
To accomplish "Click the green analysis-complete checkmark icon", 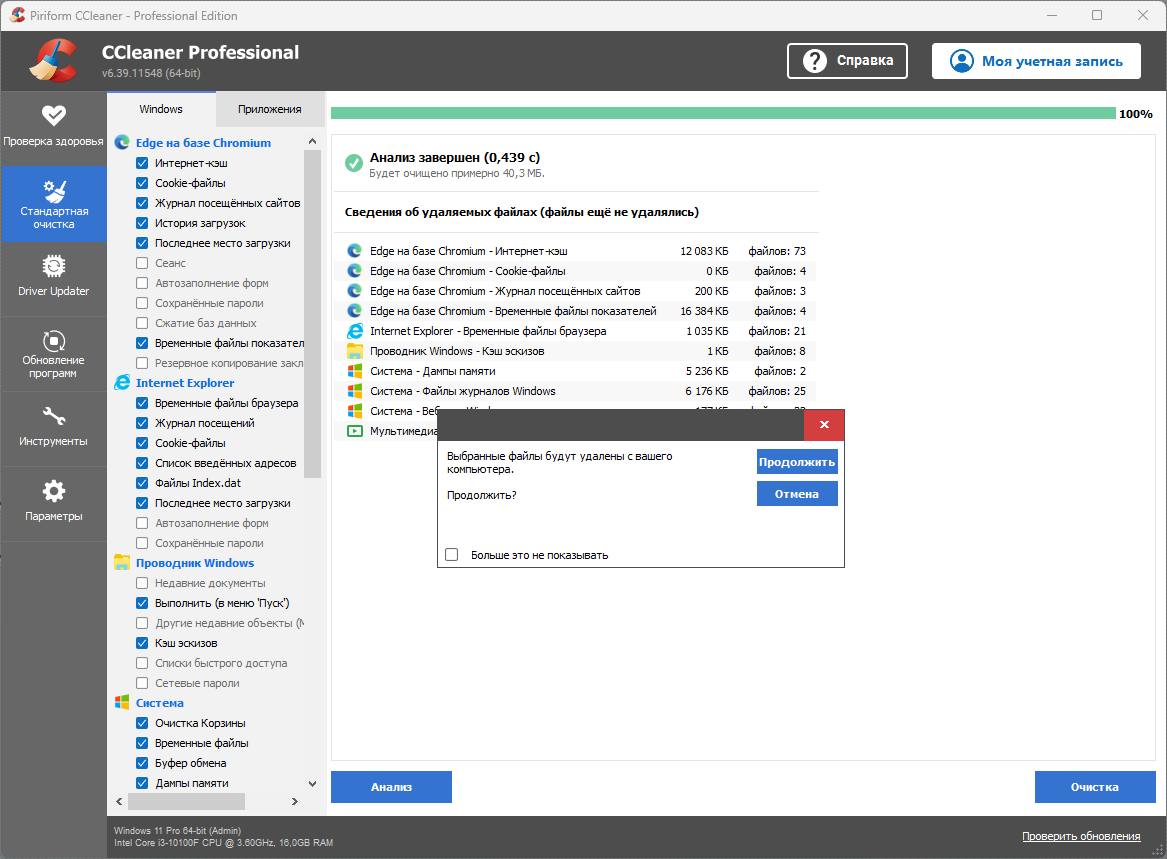I will (x=354, y=163).
